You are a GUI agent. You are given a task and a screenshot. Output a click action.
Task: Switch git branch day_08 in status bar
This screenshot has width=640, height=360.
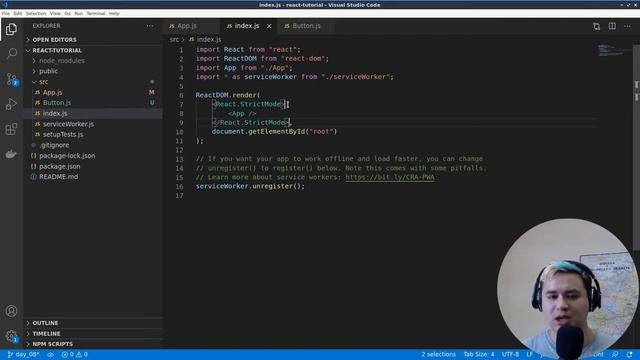[23, 354]
